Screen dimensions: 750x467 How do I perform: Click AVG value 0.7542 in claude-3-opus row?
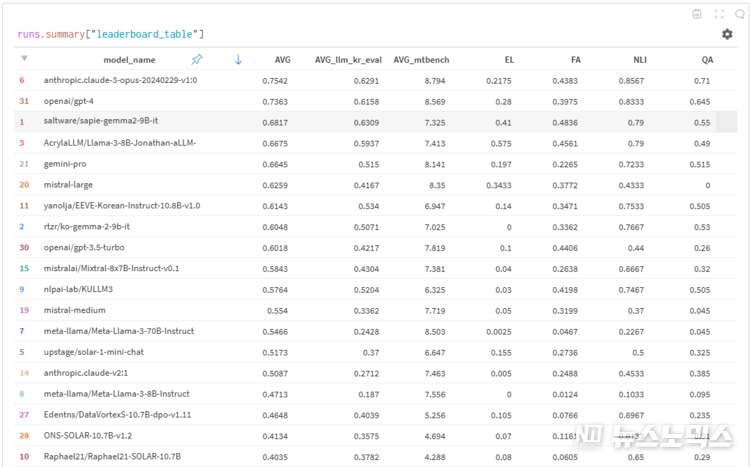tap(275, 81)
